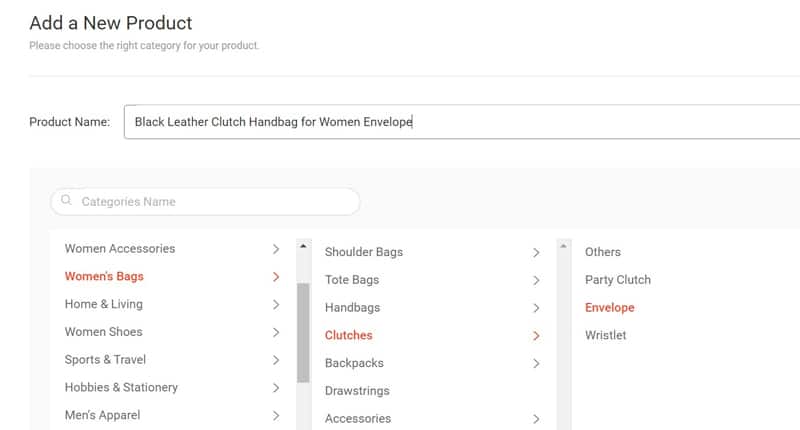Choose the Drawstrings subcategory

pyautogui.click(x=357, y=391)
